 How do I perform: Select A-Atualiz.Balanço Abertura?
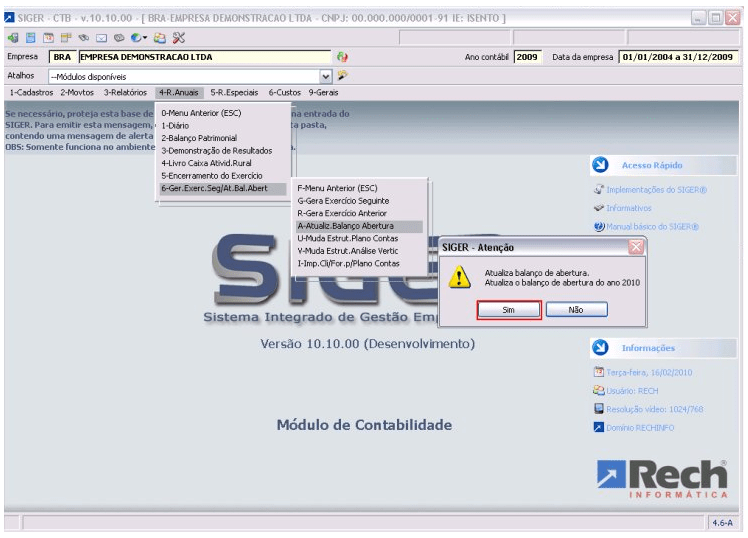point(359,226)
